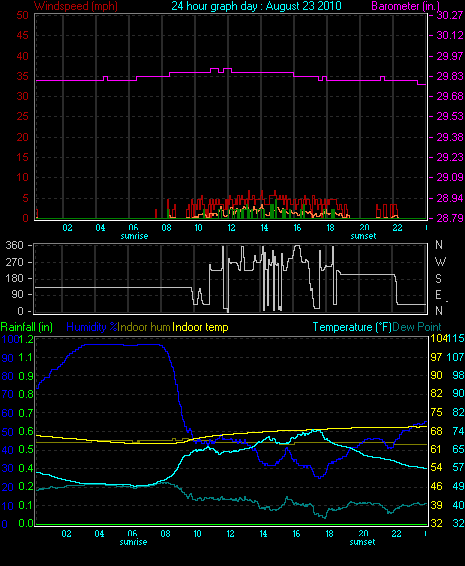The width and height of the screenshot is (465, 566).
Task: Click the sunrise marker under wind graph
Action: 134,236
